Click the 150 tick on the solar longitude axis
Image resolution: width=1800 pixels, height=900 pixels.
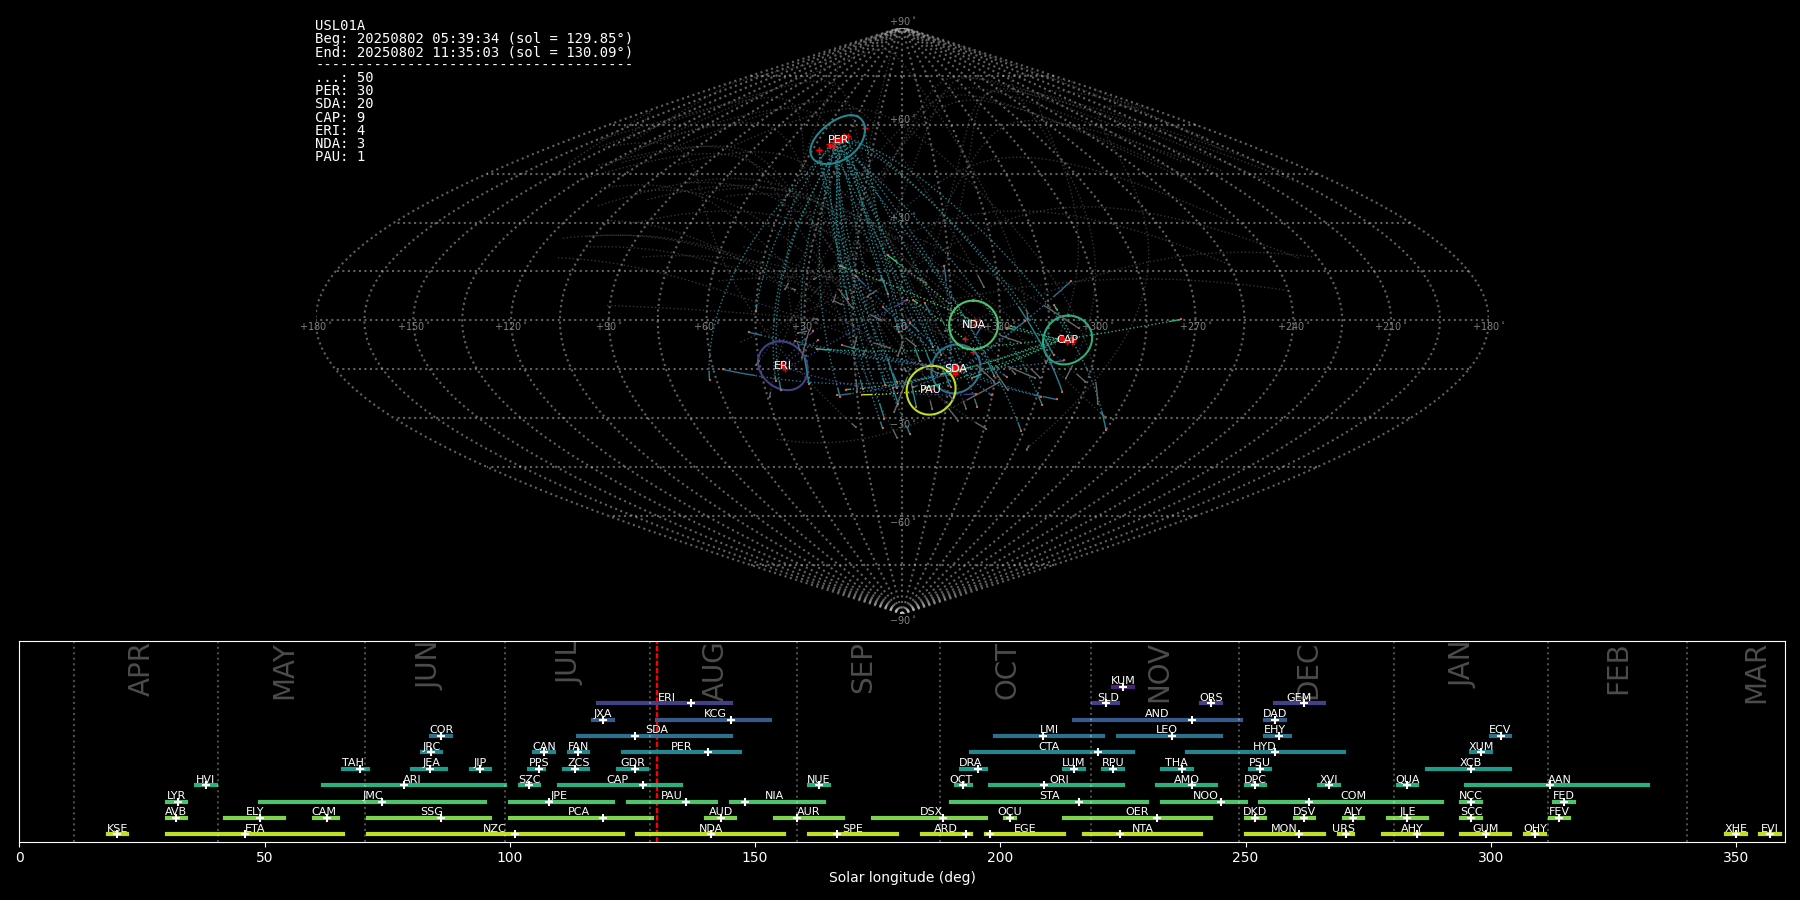point(755,857)
